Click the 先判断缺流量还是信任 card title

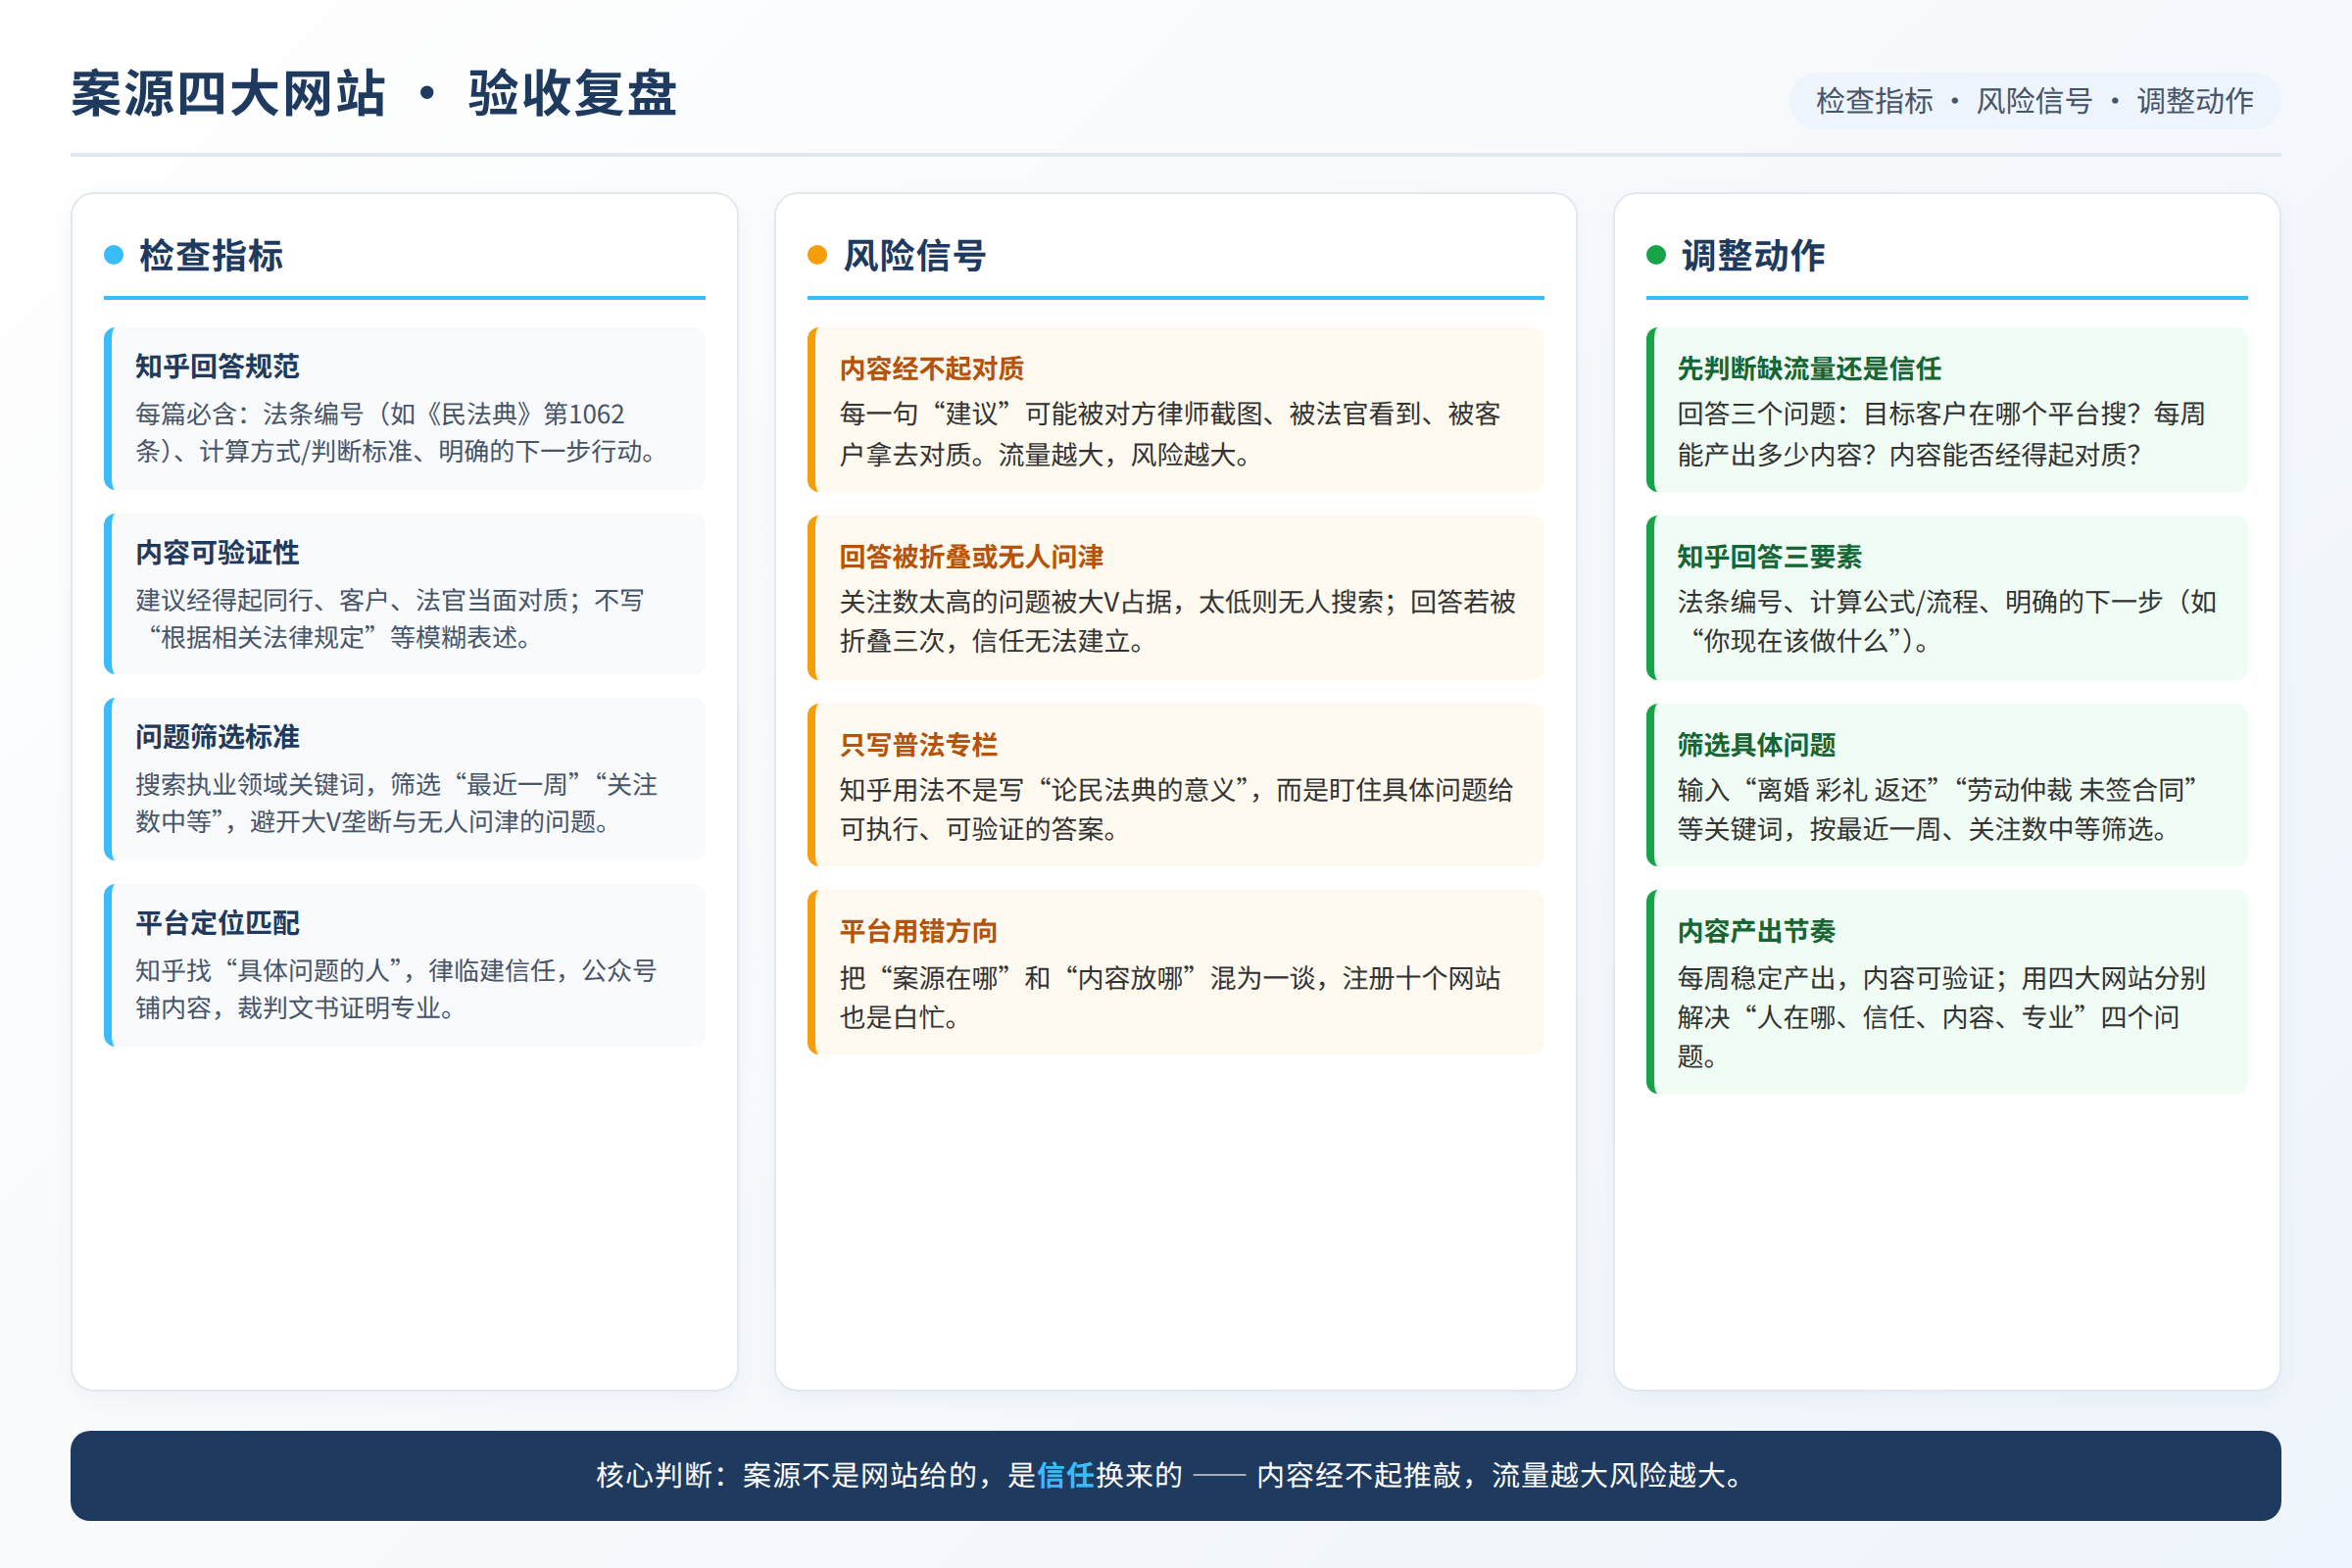(1809, 369)
